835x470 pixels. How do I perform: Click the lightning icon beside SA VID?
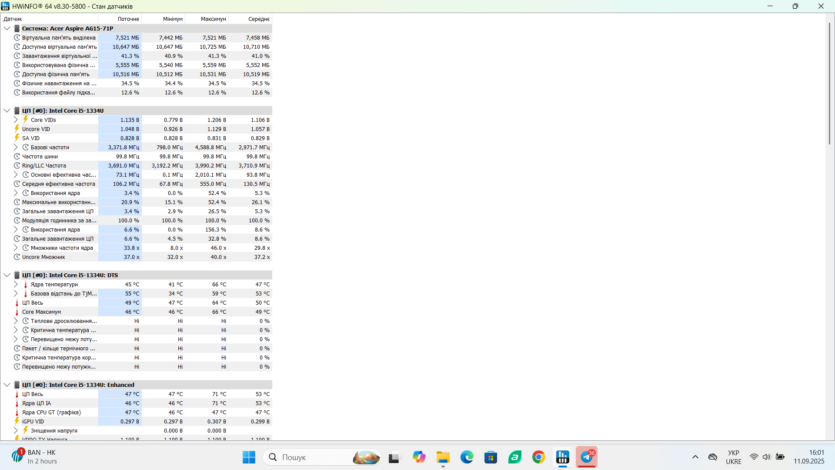[17, 138]
